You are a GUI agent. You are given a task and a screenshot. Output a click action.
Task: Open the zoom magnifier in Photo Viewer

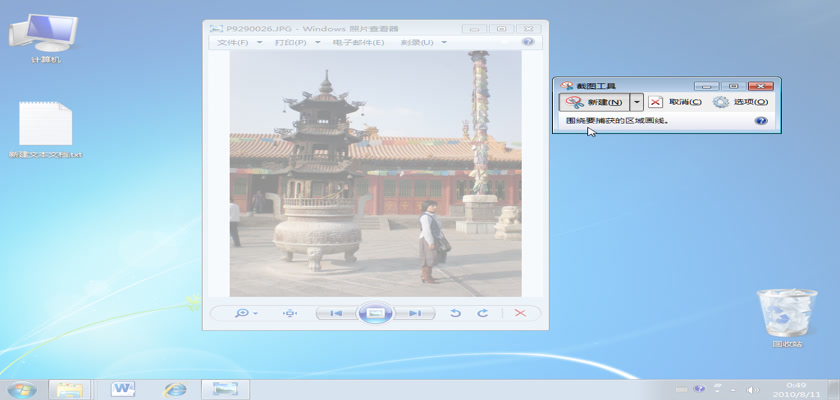244,313
